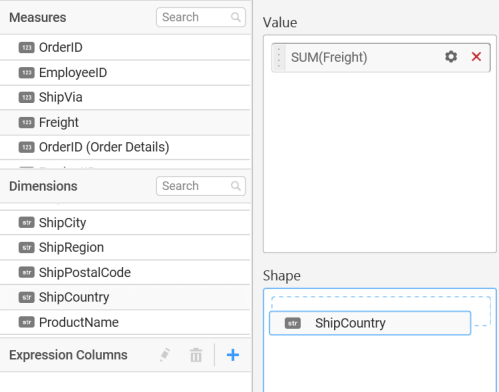Screen dimensions: 499x392
Task: Click the ShipCountry item in Shape box
Action: [x=370, y=323]
